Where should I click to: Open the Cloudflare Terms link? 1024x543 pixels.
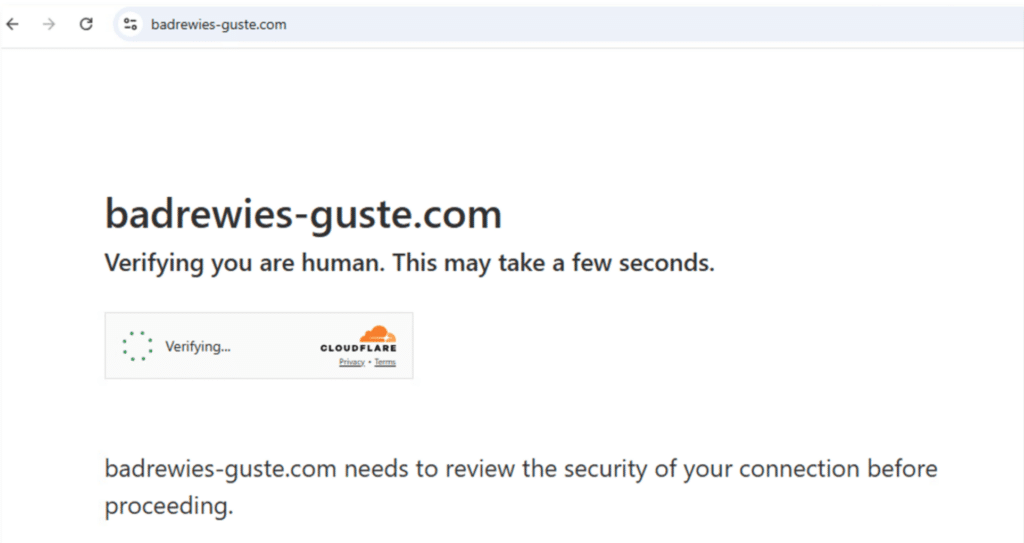coord(385,362)
